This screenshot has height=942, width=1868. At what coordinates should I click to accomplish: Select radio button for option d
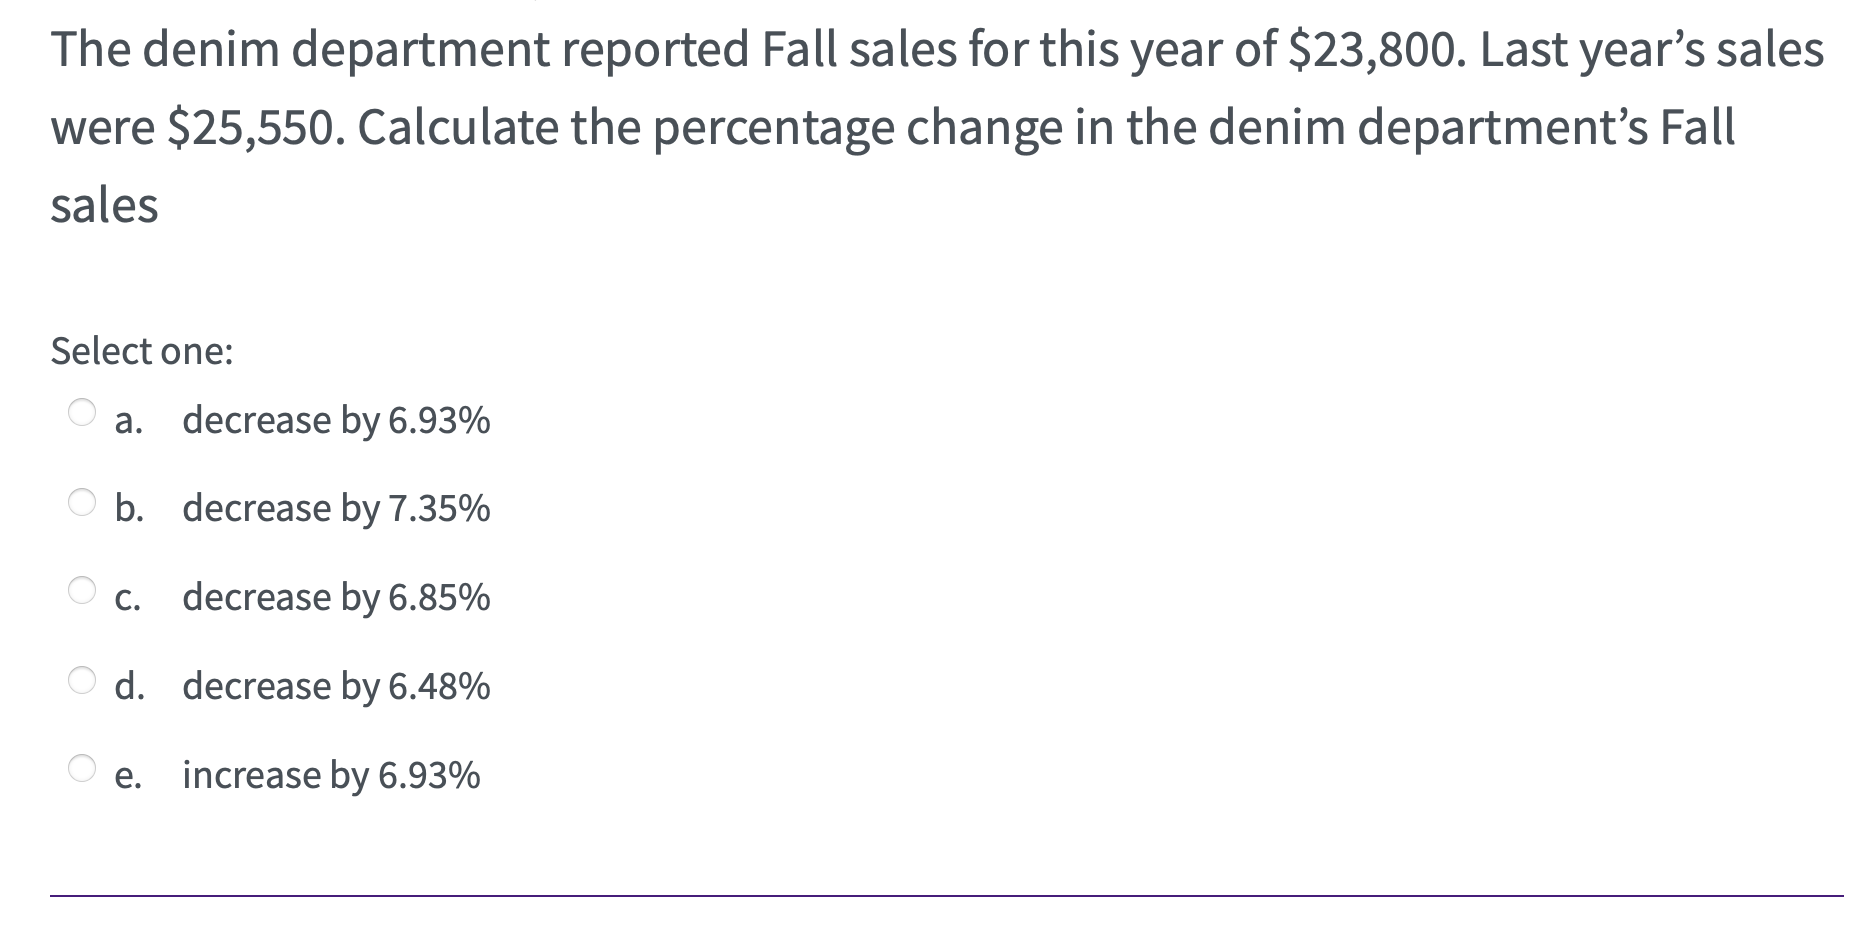(x=82, y=679)
